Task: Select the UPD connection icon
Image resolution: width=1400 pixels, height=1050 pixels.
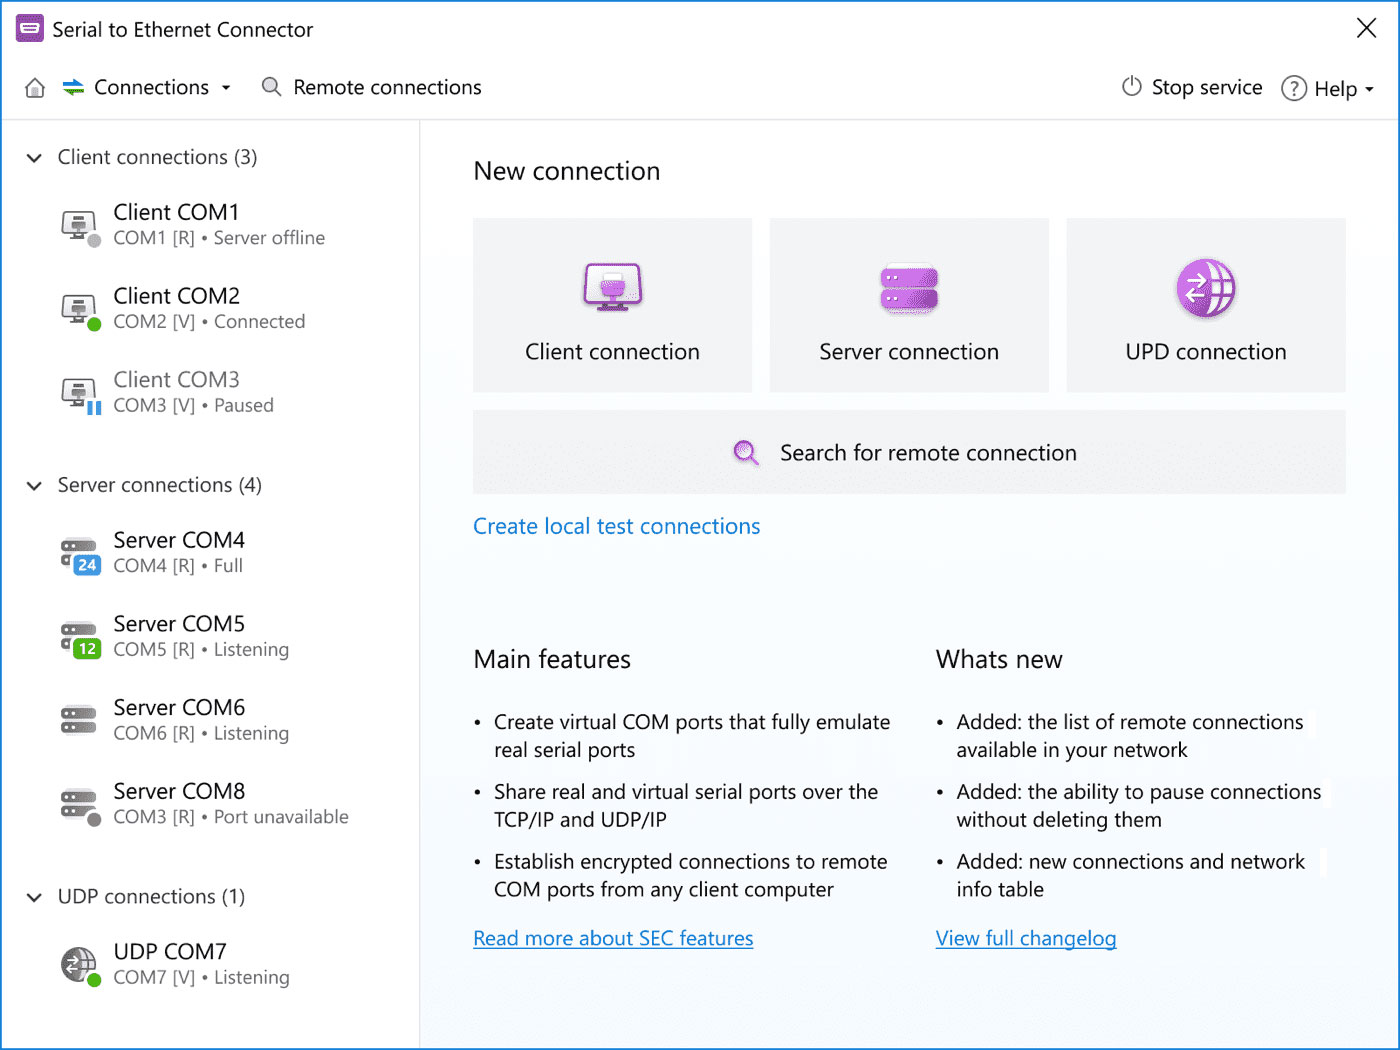Action: click(x=1205, y=288)
